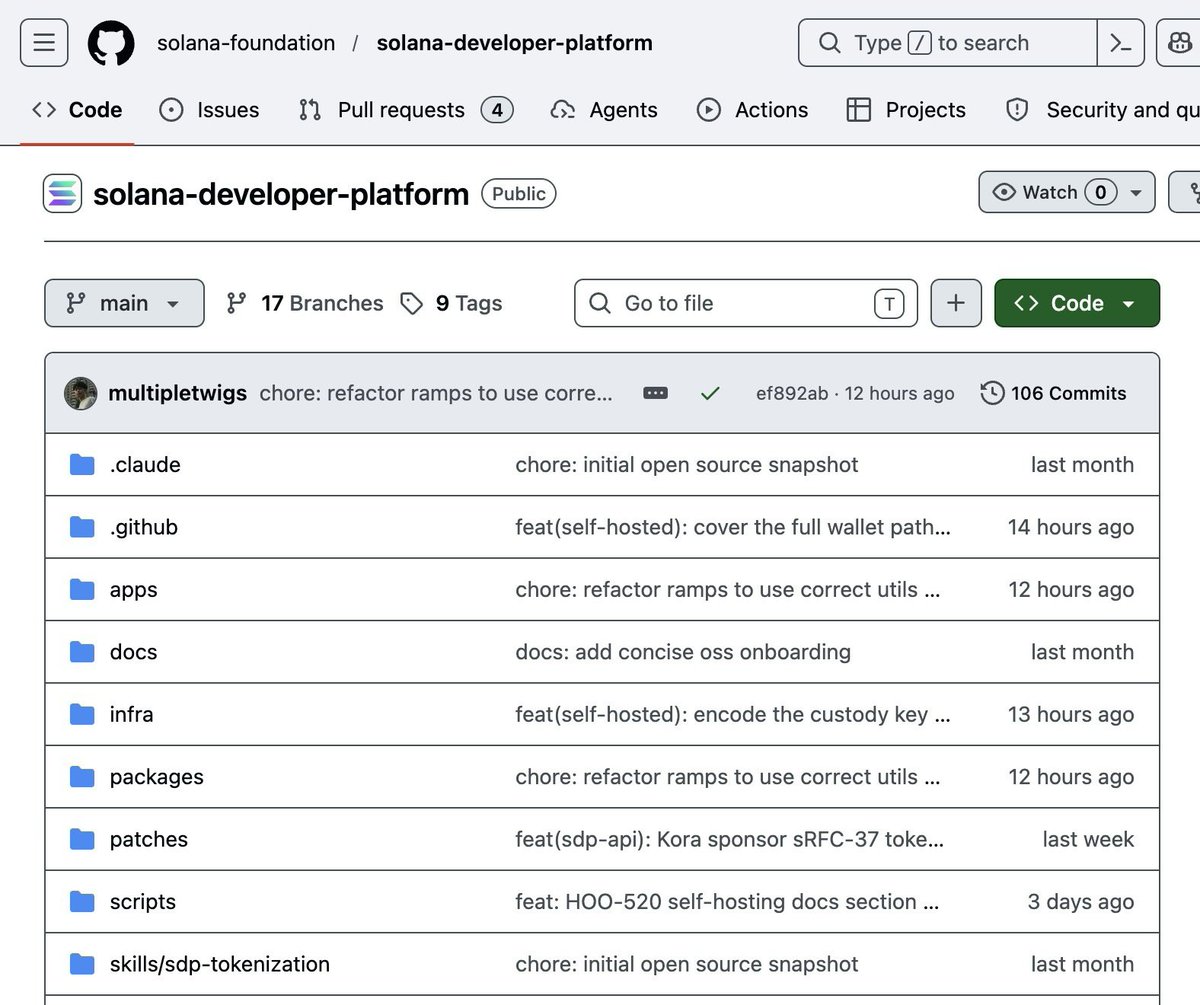The width and height of the screenshot is (1200, 1005).
Task: Open the Watch options dropdown arrow
Action: (x=1135, y=193)
